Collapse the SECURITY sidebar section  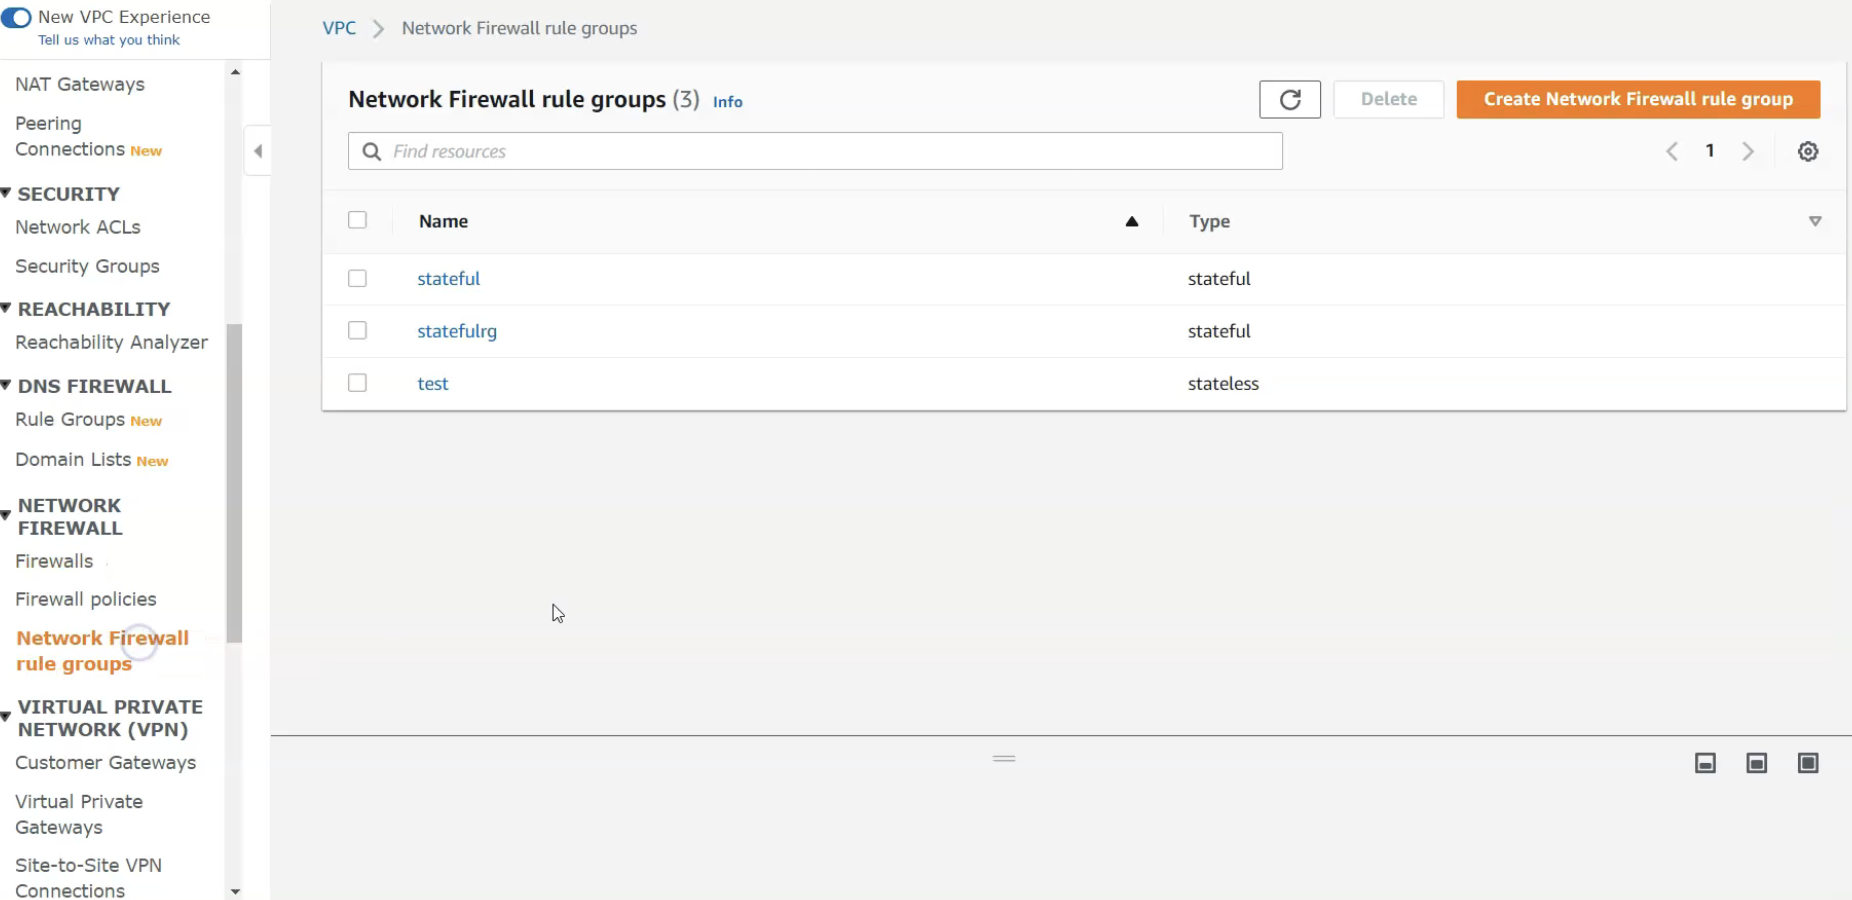(x=6, y=193)
